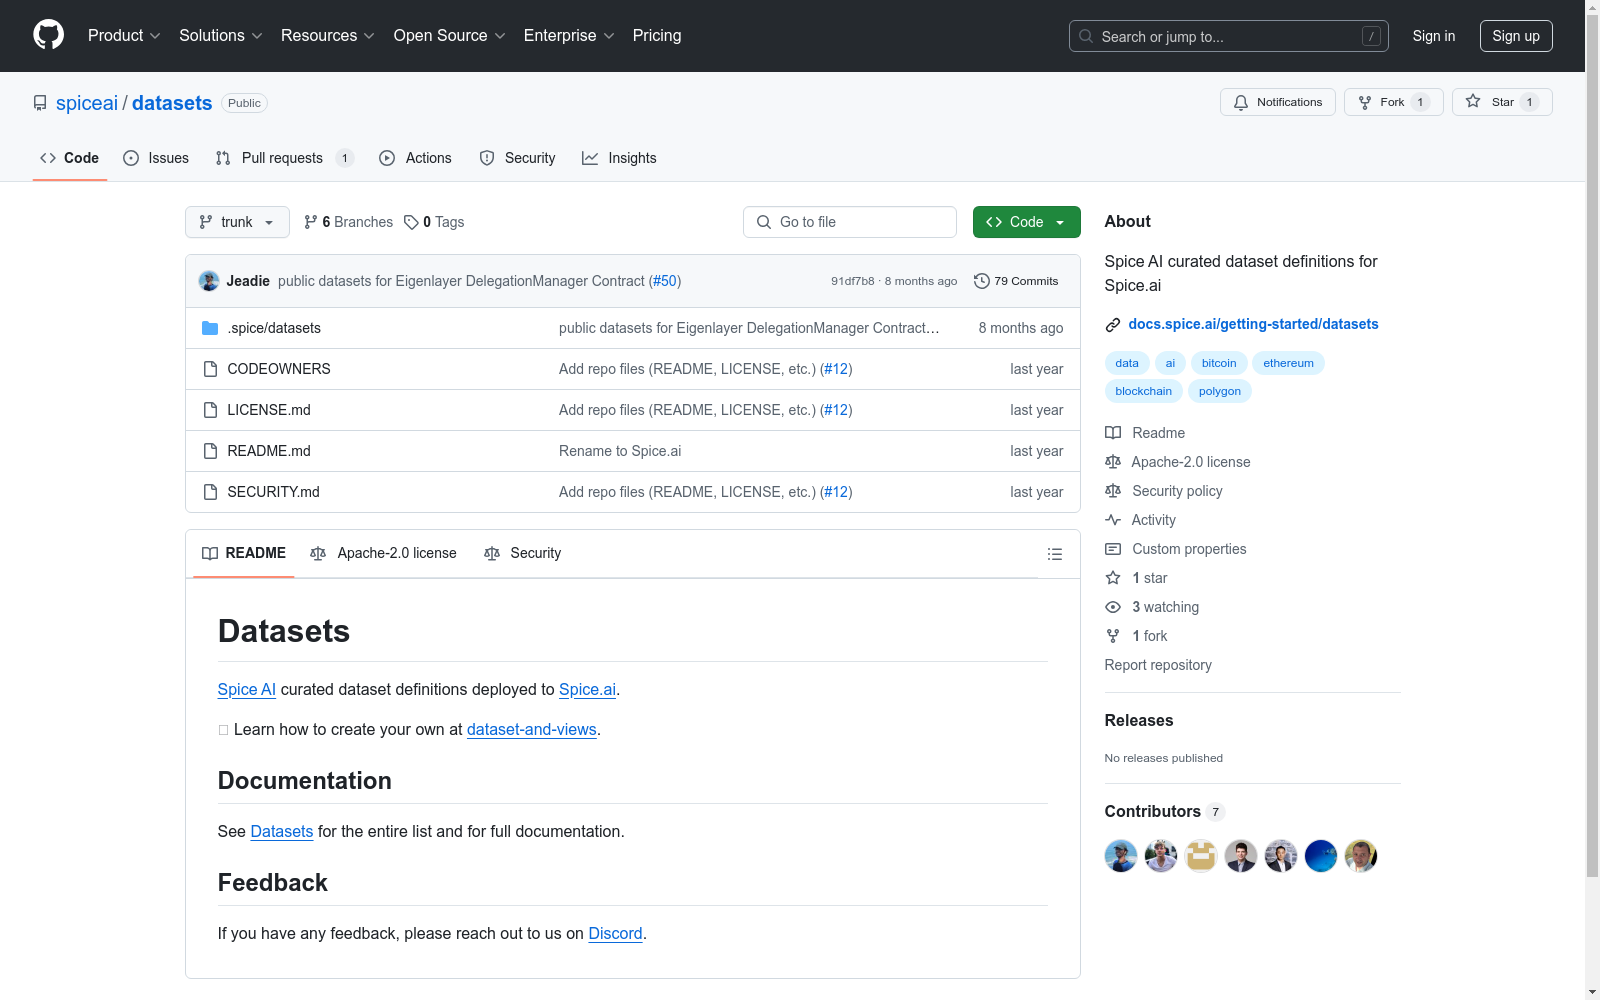The image size is (1600, 1000).
Task: Expand the green Code dropdown
Action: point(1026,222)
